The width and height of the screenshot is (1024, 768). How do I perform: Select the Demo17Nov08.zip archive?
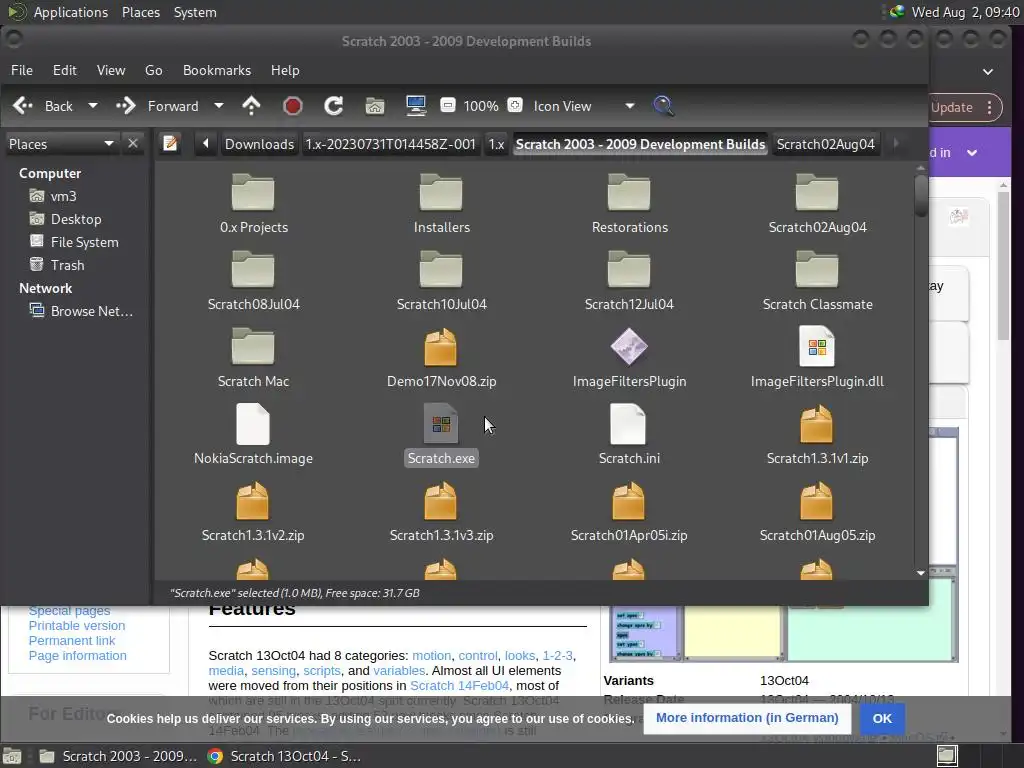click(x=441, y=358)
